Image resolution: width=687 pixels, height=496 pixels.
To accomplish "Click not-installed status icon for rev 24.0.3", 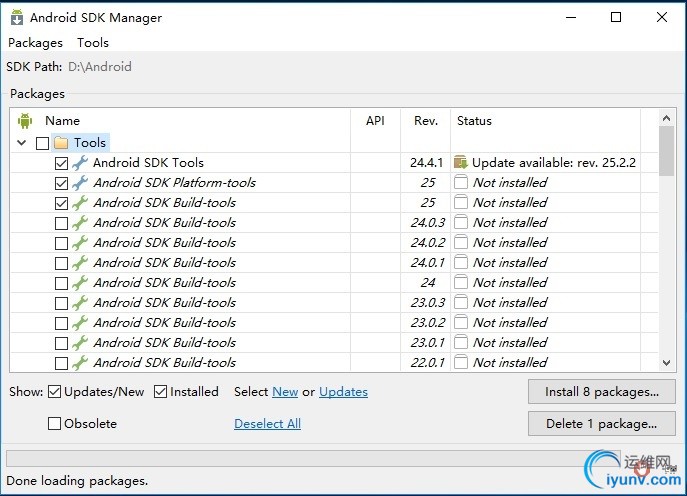I will (x=460, y=222).
